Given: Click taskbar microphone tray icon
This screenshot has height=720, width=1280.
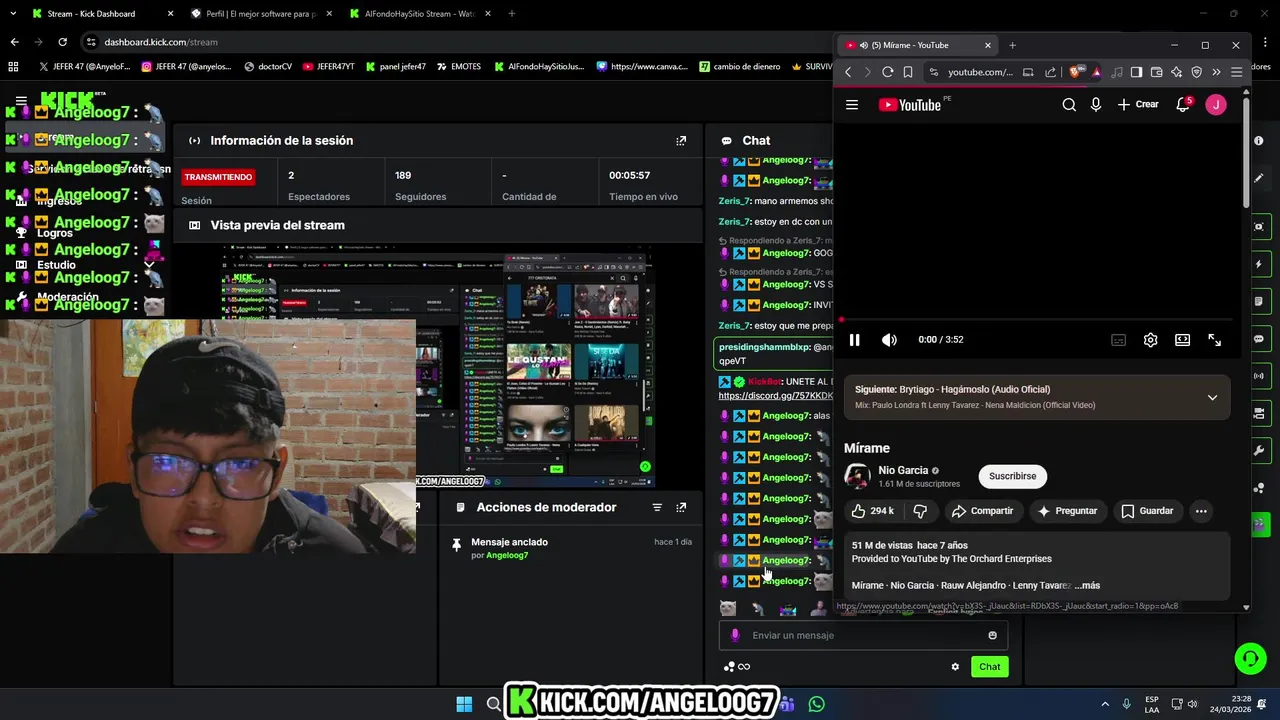Looking at the screenshot, I should 1126,704.
